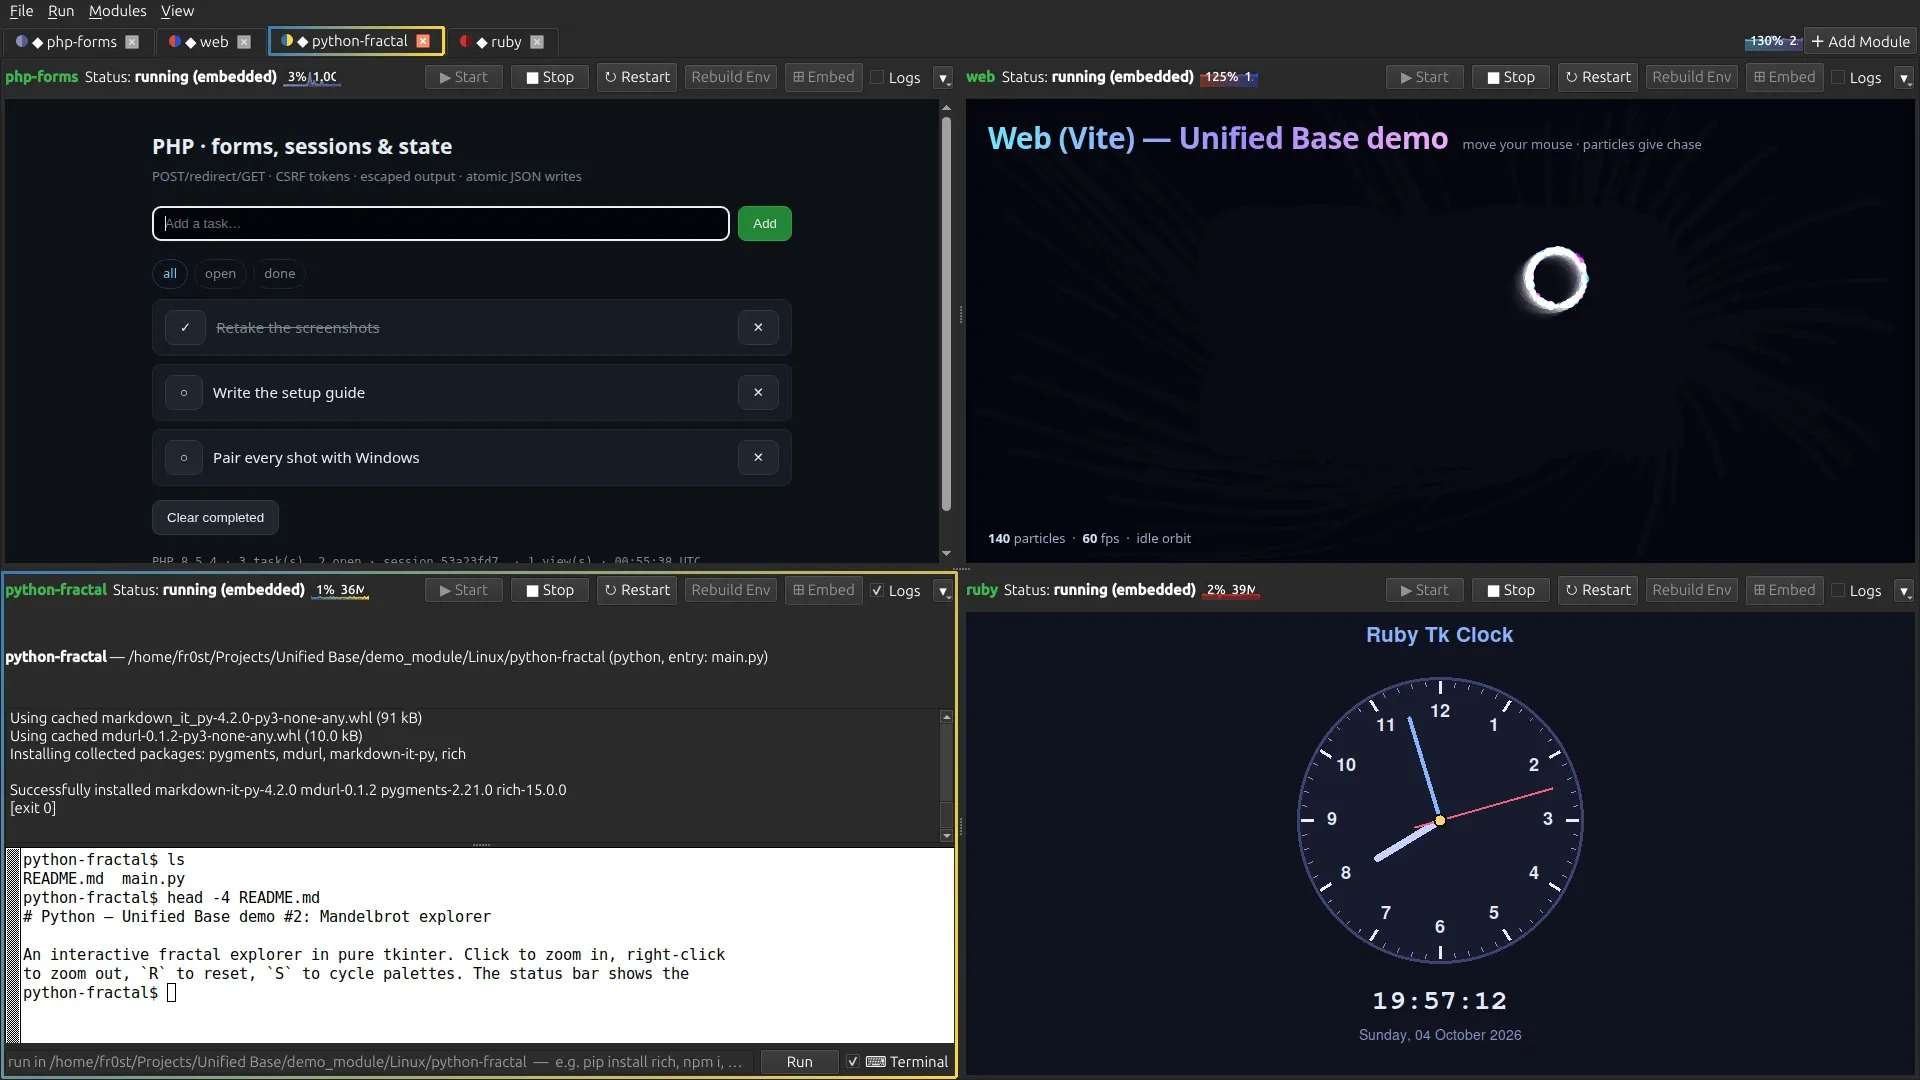Delete the 'Pair every shot with Windows' task
Screen dimensions: 1920x1080
(758, 457)
